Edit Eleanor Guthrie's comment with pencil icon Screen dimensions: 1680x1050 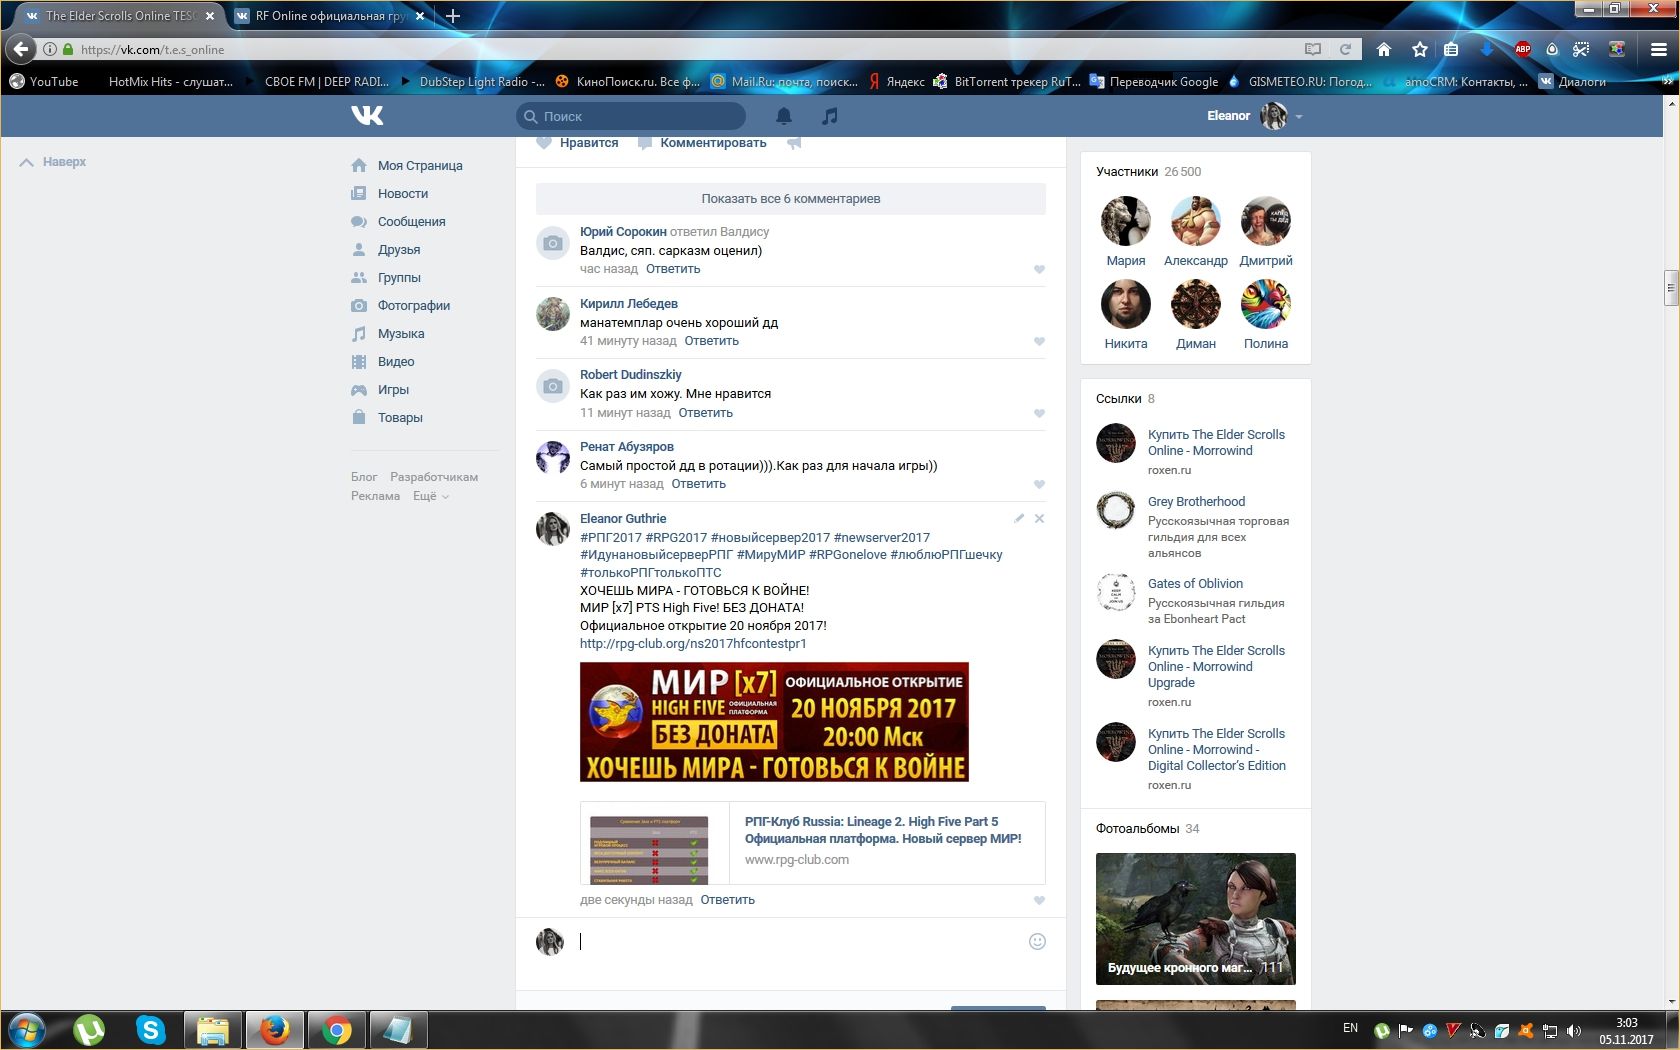1019,518
